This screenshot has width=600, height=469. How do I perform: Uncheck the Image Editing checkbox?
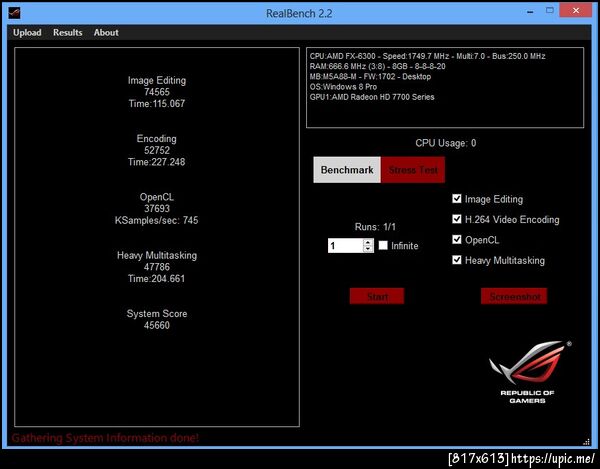[457, 199]
